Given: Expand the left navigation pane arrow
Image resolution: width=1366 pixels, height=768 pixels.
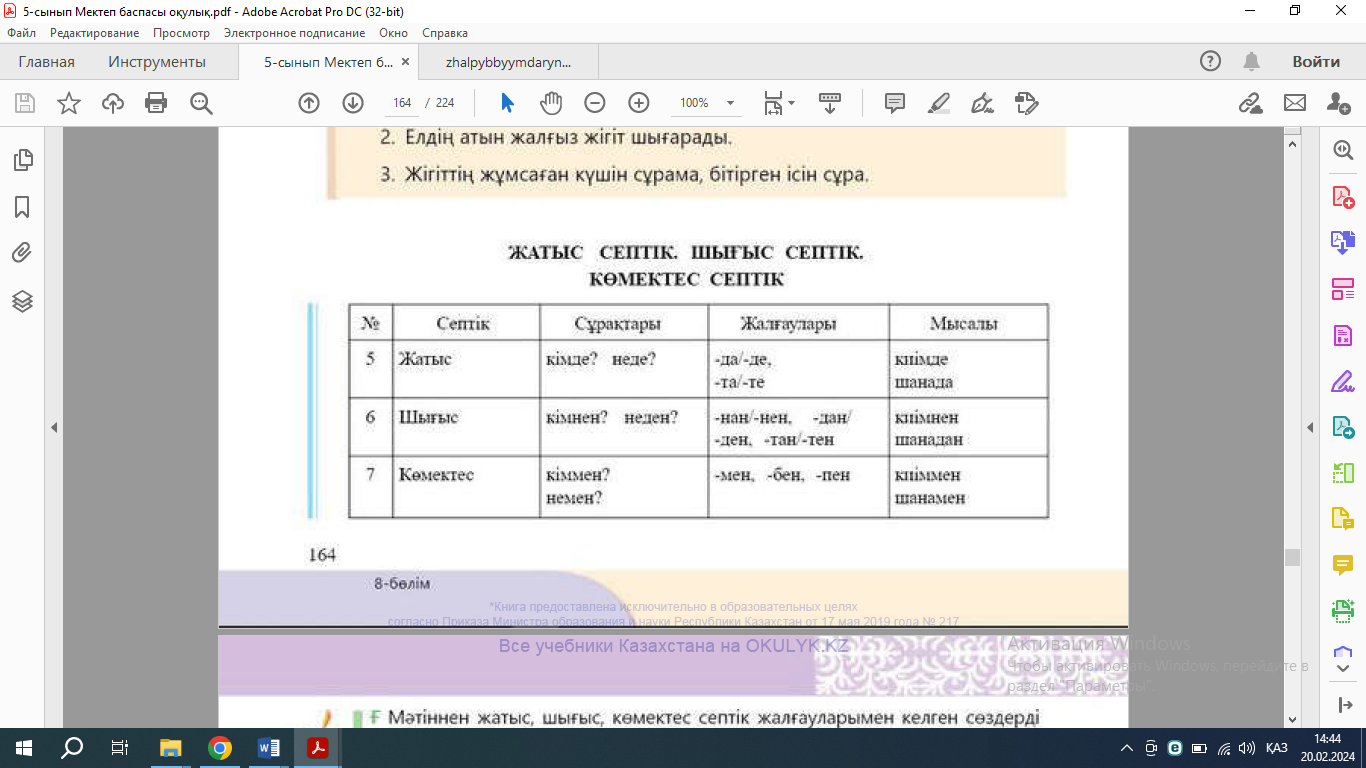Looking at the screenshot, I should [54, 427].
